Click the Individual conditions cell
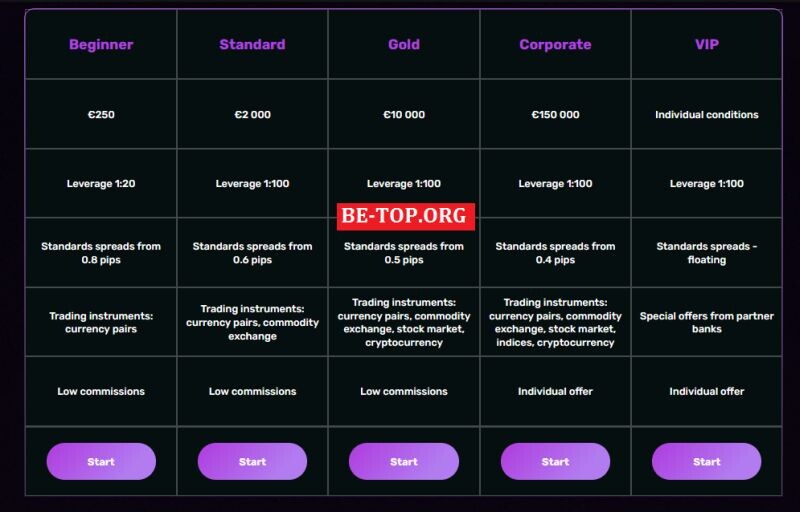This screenshot has width=800, height=512. (x=707, y=114)
